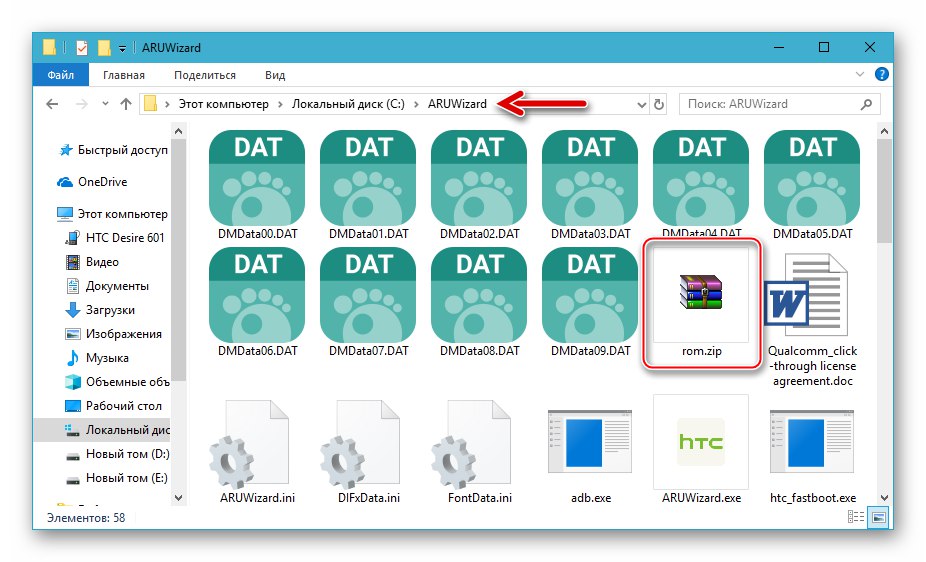The width and height of the screenshot is (926, 562).
Task: Select the DMData07.DAT file icon
Action: 368,295
